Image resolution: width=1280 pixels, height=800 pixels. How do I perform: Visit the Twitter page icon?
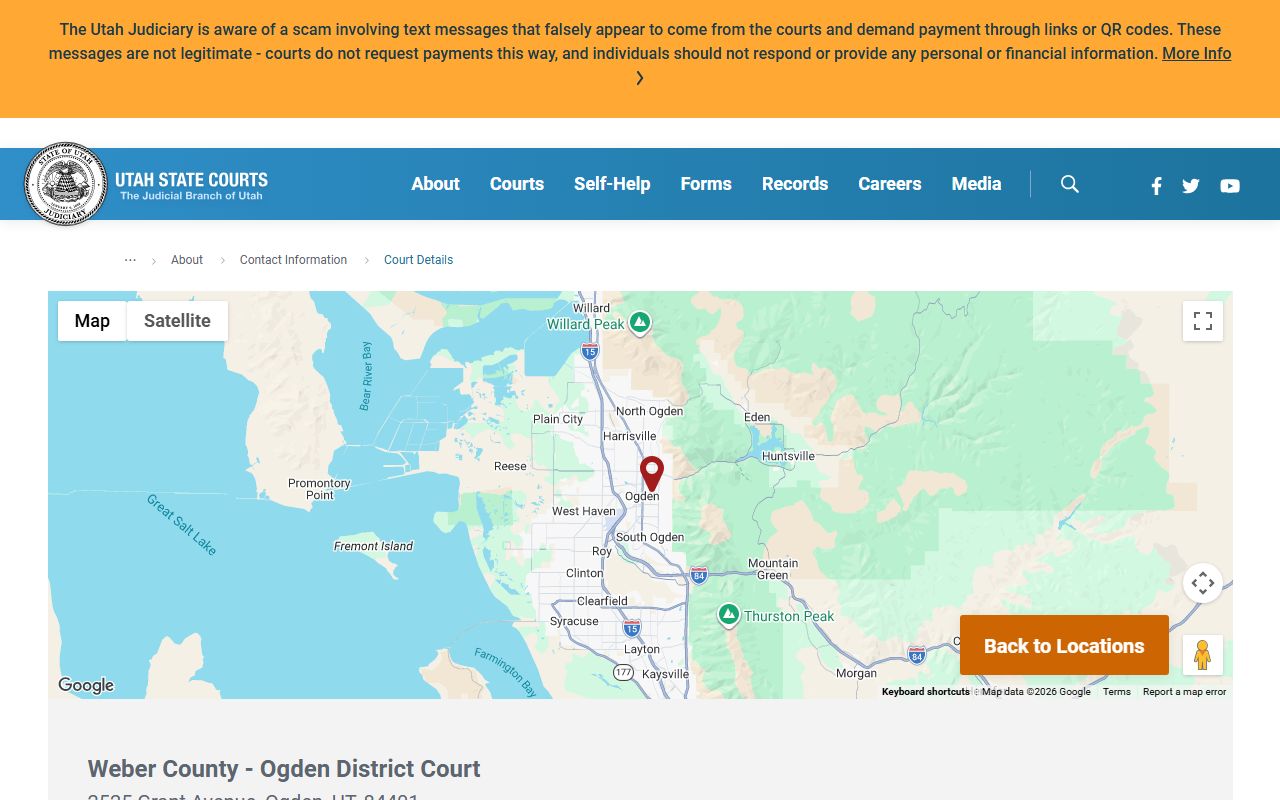[x=1190, y=185]
